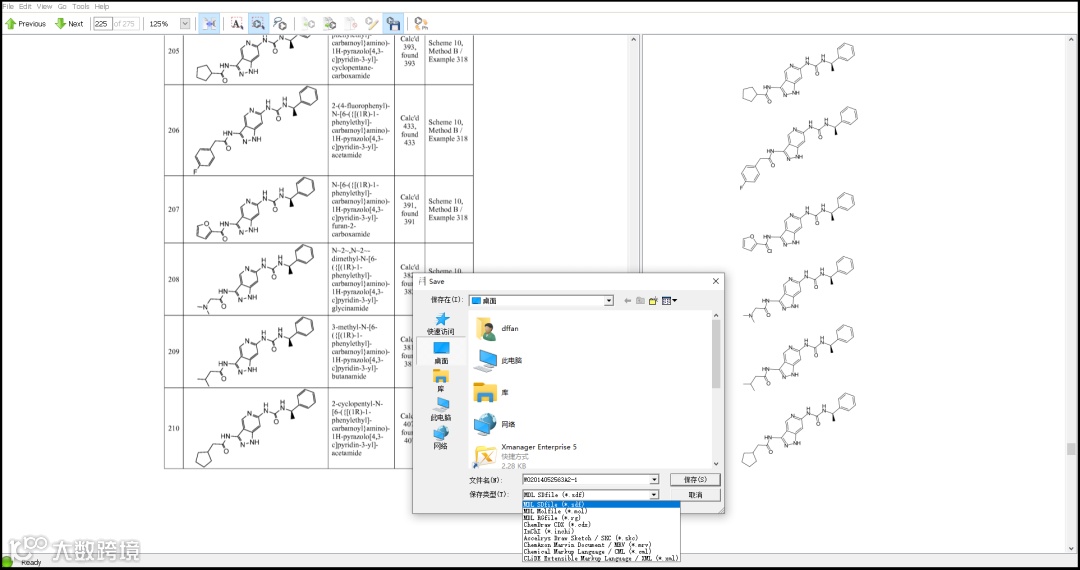The width and height of the screenshot is (1080, 570).
Task: Click the Ph export icon in toolbar
Action: click(422, 23)
